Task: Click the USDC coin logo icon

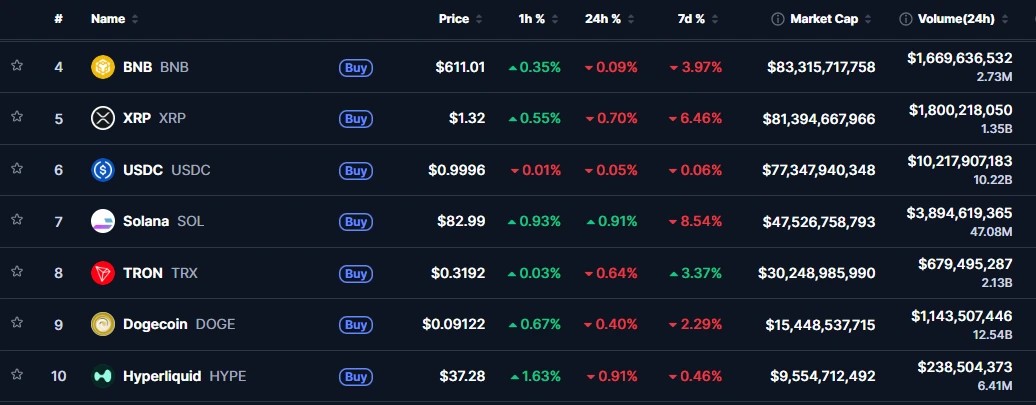Action: coord(103,170)
